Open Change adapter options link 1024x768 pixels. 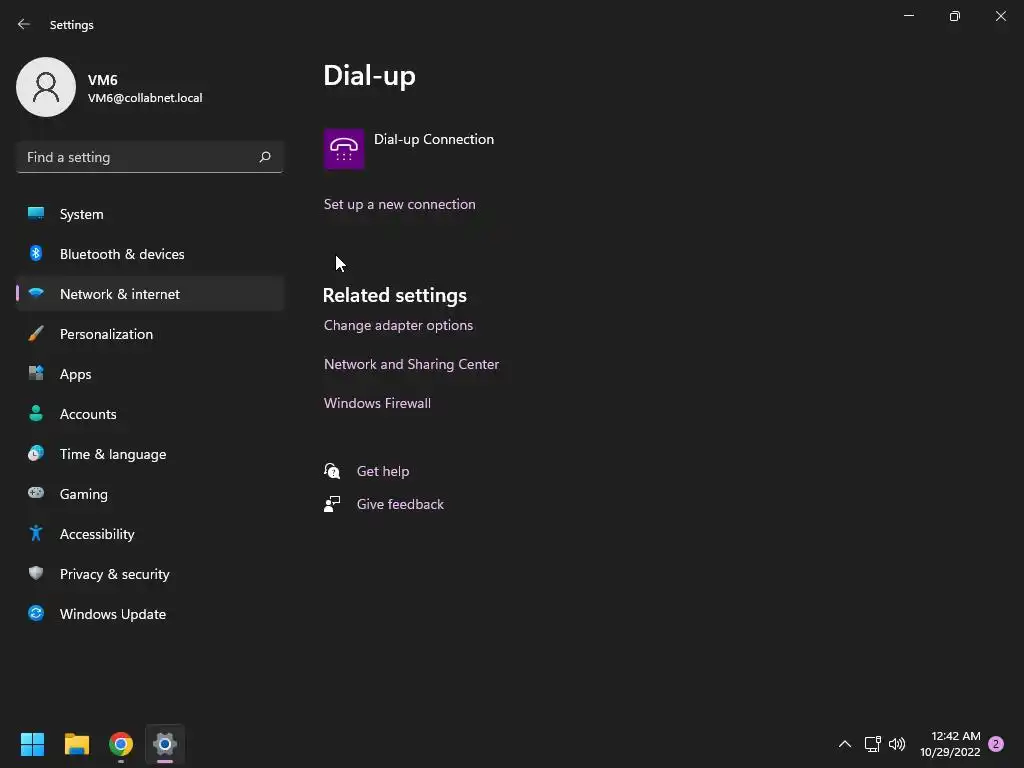click(398, 325)
